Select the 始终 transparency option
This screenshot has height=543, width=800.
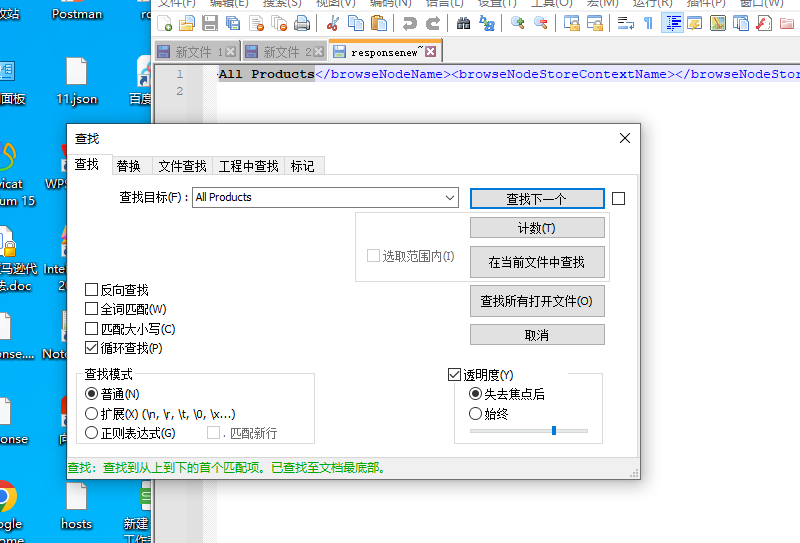pos(475,413)
